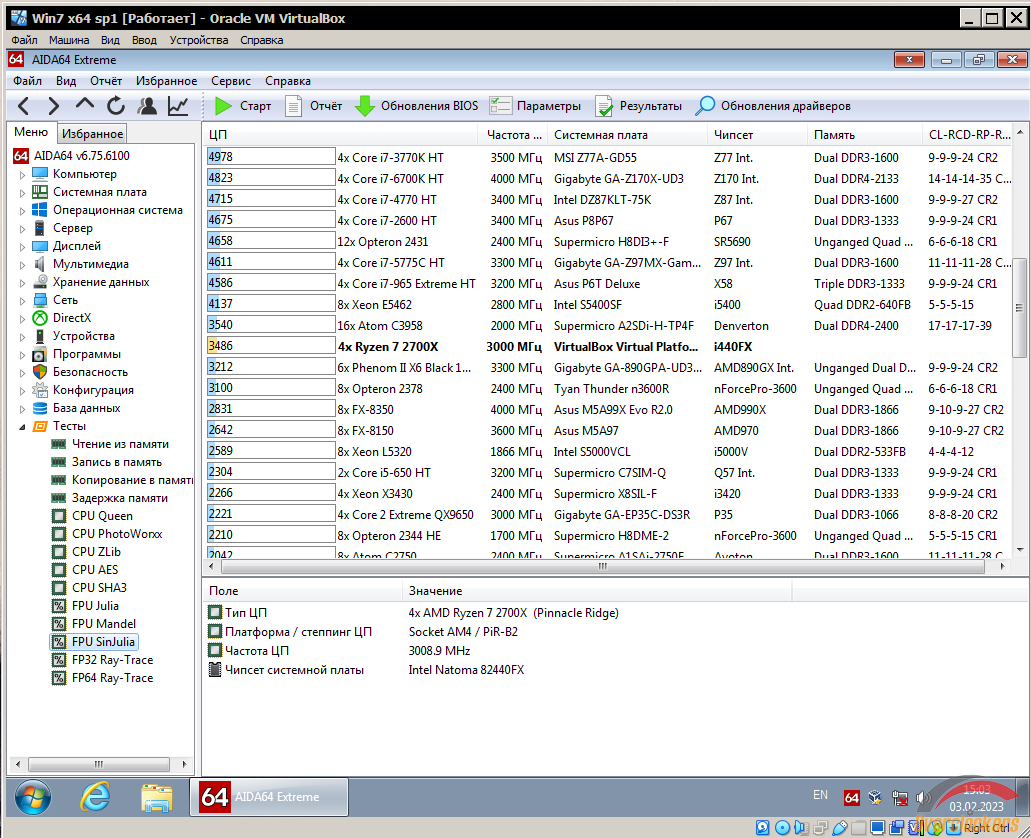The width and height of the screenshot is (1031, 838).
Task: Sort by the Память column header
Action: click(x=865, y=135)
